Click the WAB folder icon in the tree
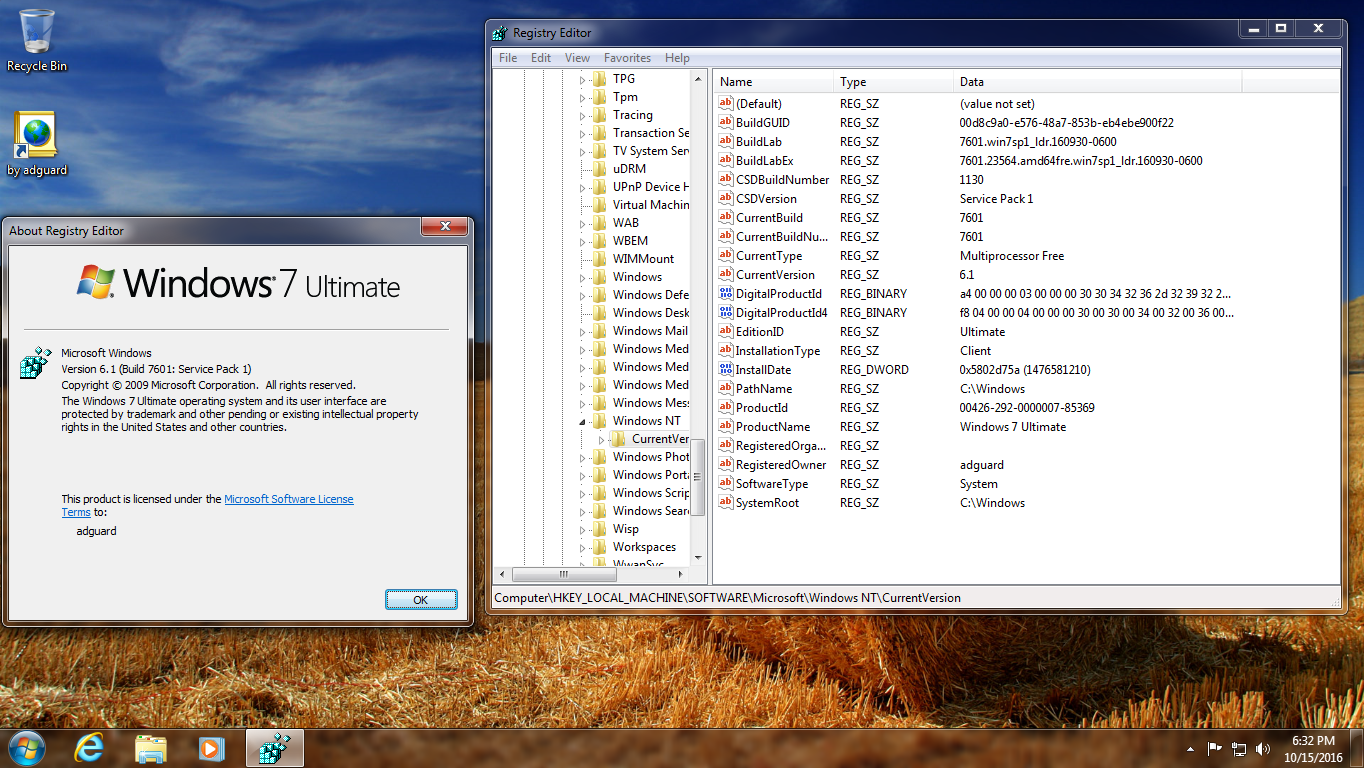 (599, 223)
